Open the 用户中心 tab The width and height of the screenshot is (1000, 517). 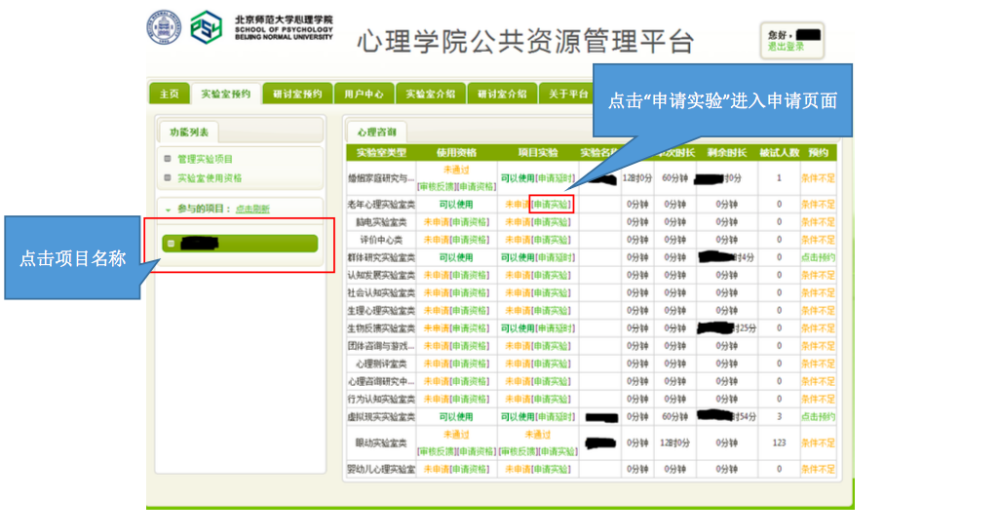[362, 93]
